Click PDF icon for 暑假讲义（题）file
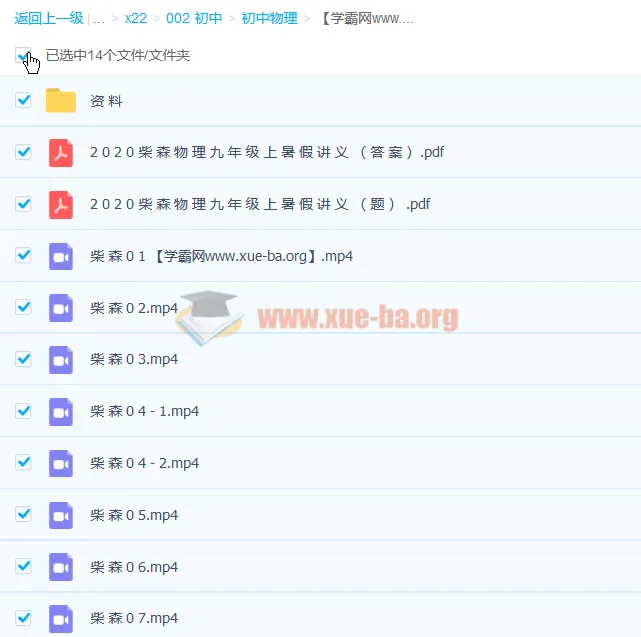641x637 pixels. point(61,204)
